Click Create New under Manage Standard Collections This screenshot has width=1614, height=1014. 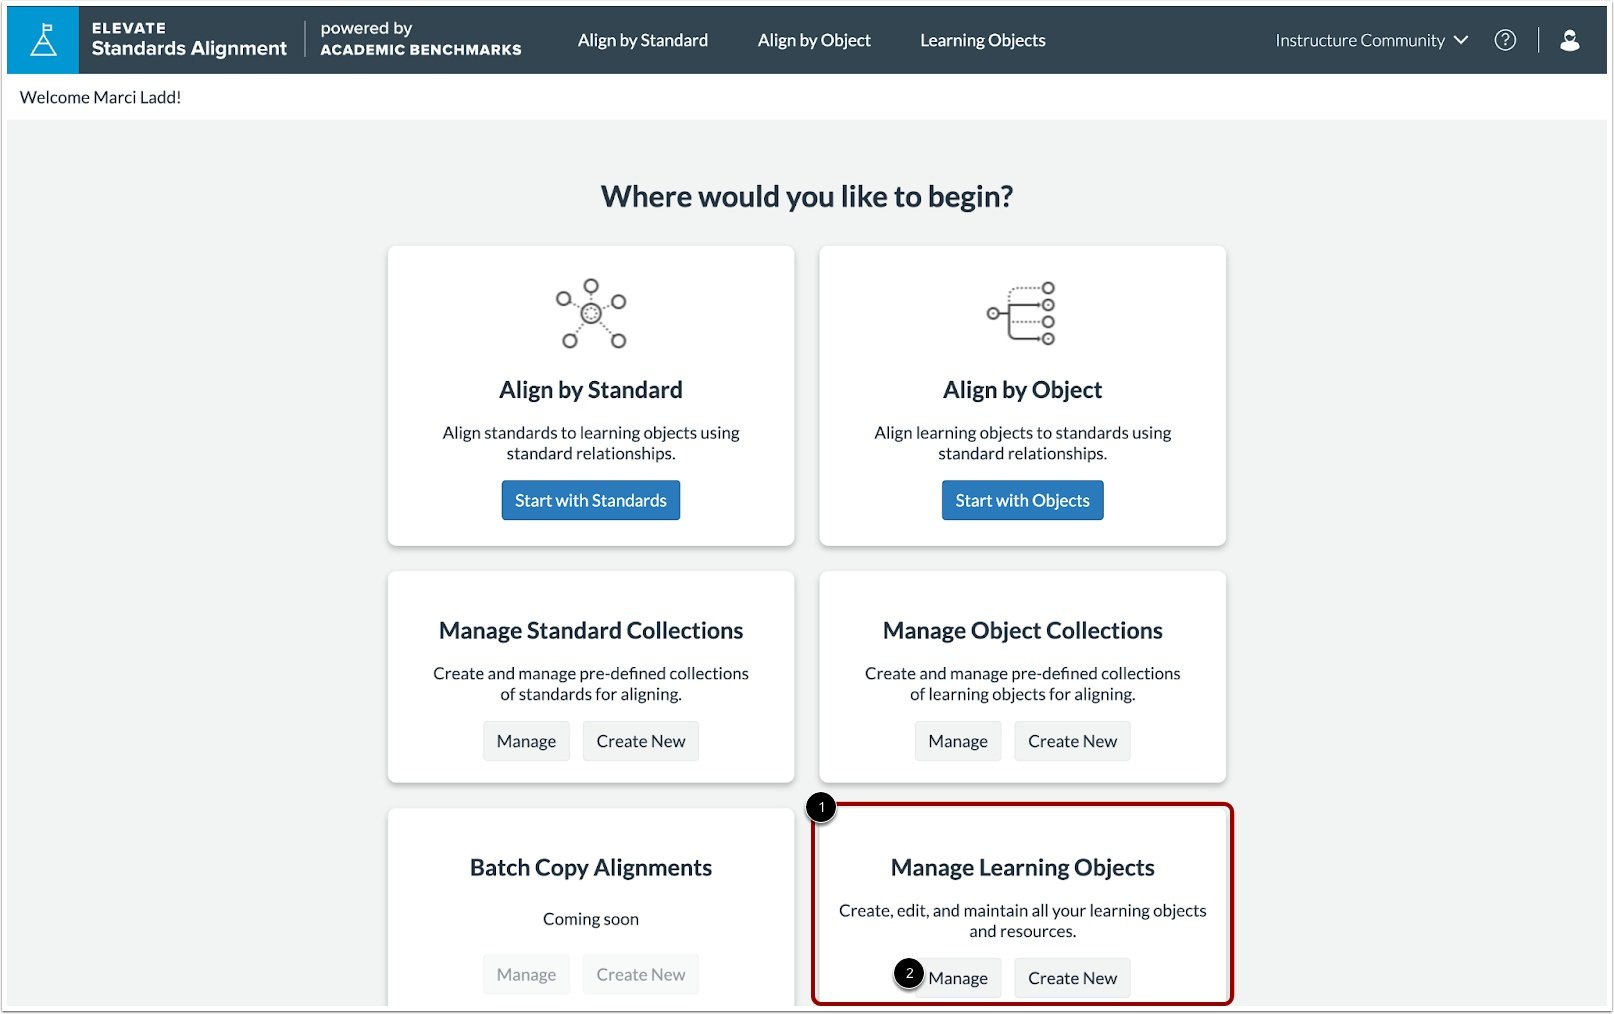[640, 741]
